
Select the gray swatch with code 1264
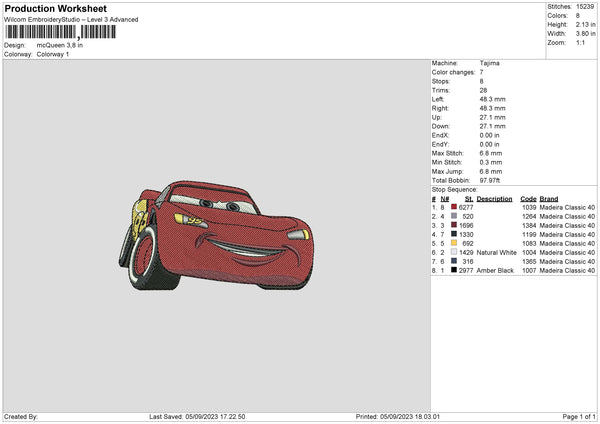pos(453,216)
